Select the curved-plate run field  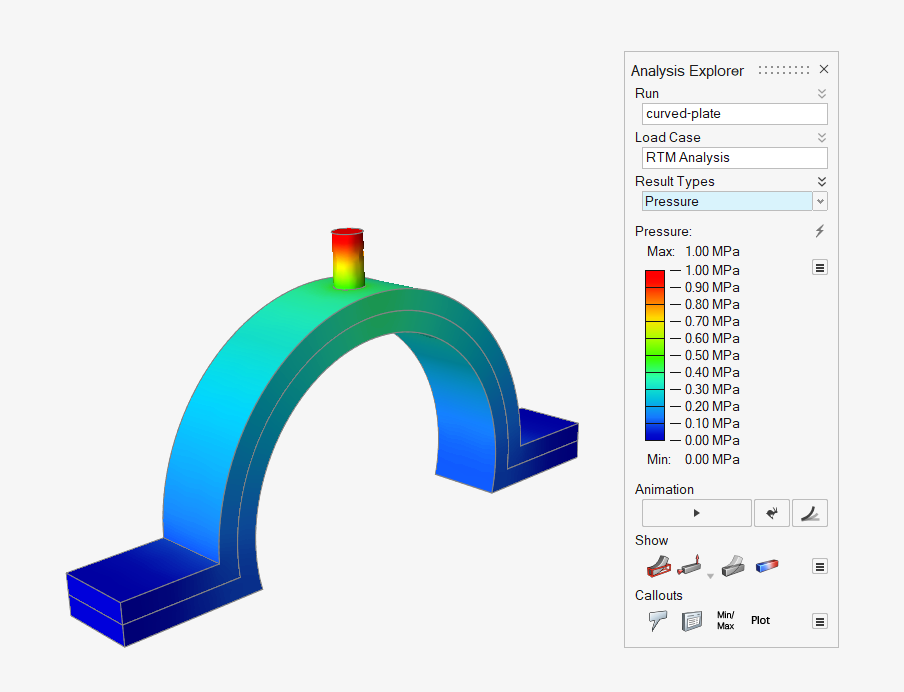coord(734,114)
